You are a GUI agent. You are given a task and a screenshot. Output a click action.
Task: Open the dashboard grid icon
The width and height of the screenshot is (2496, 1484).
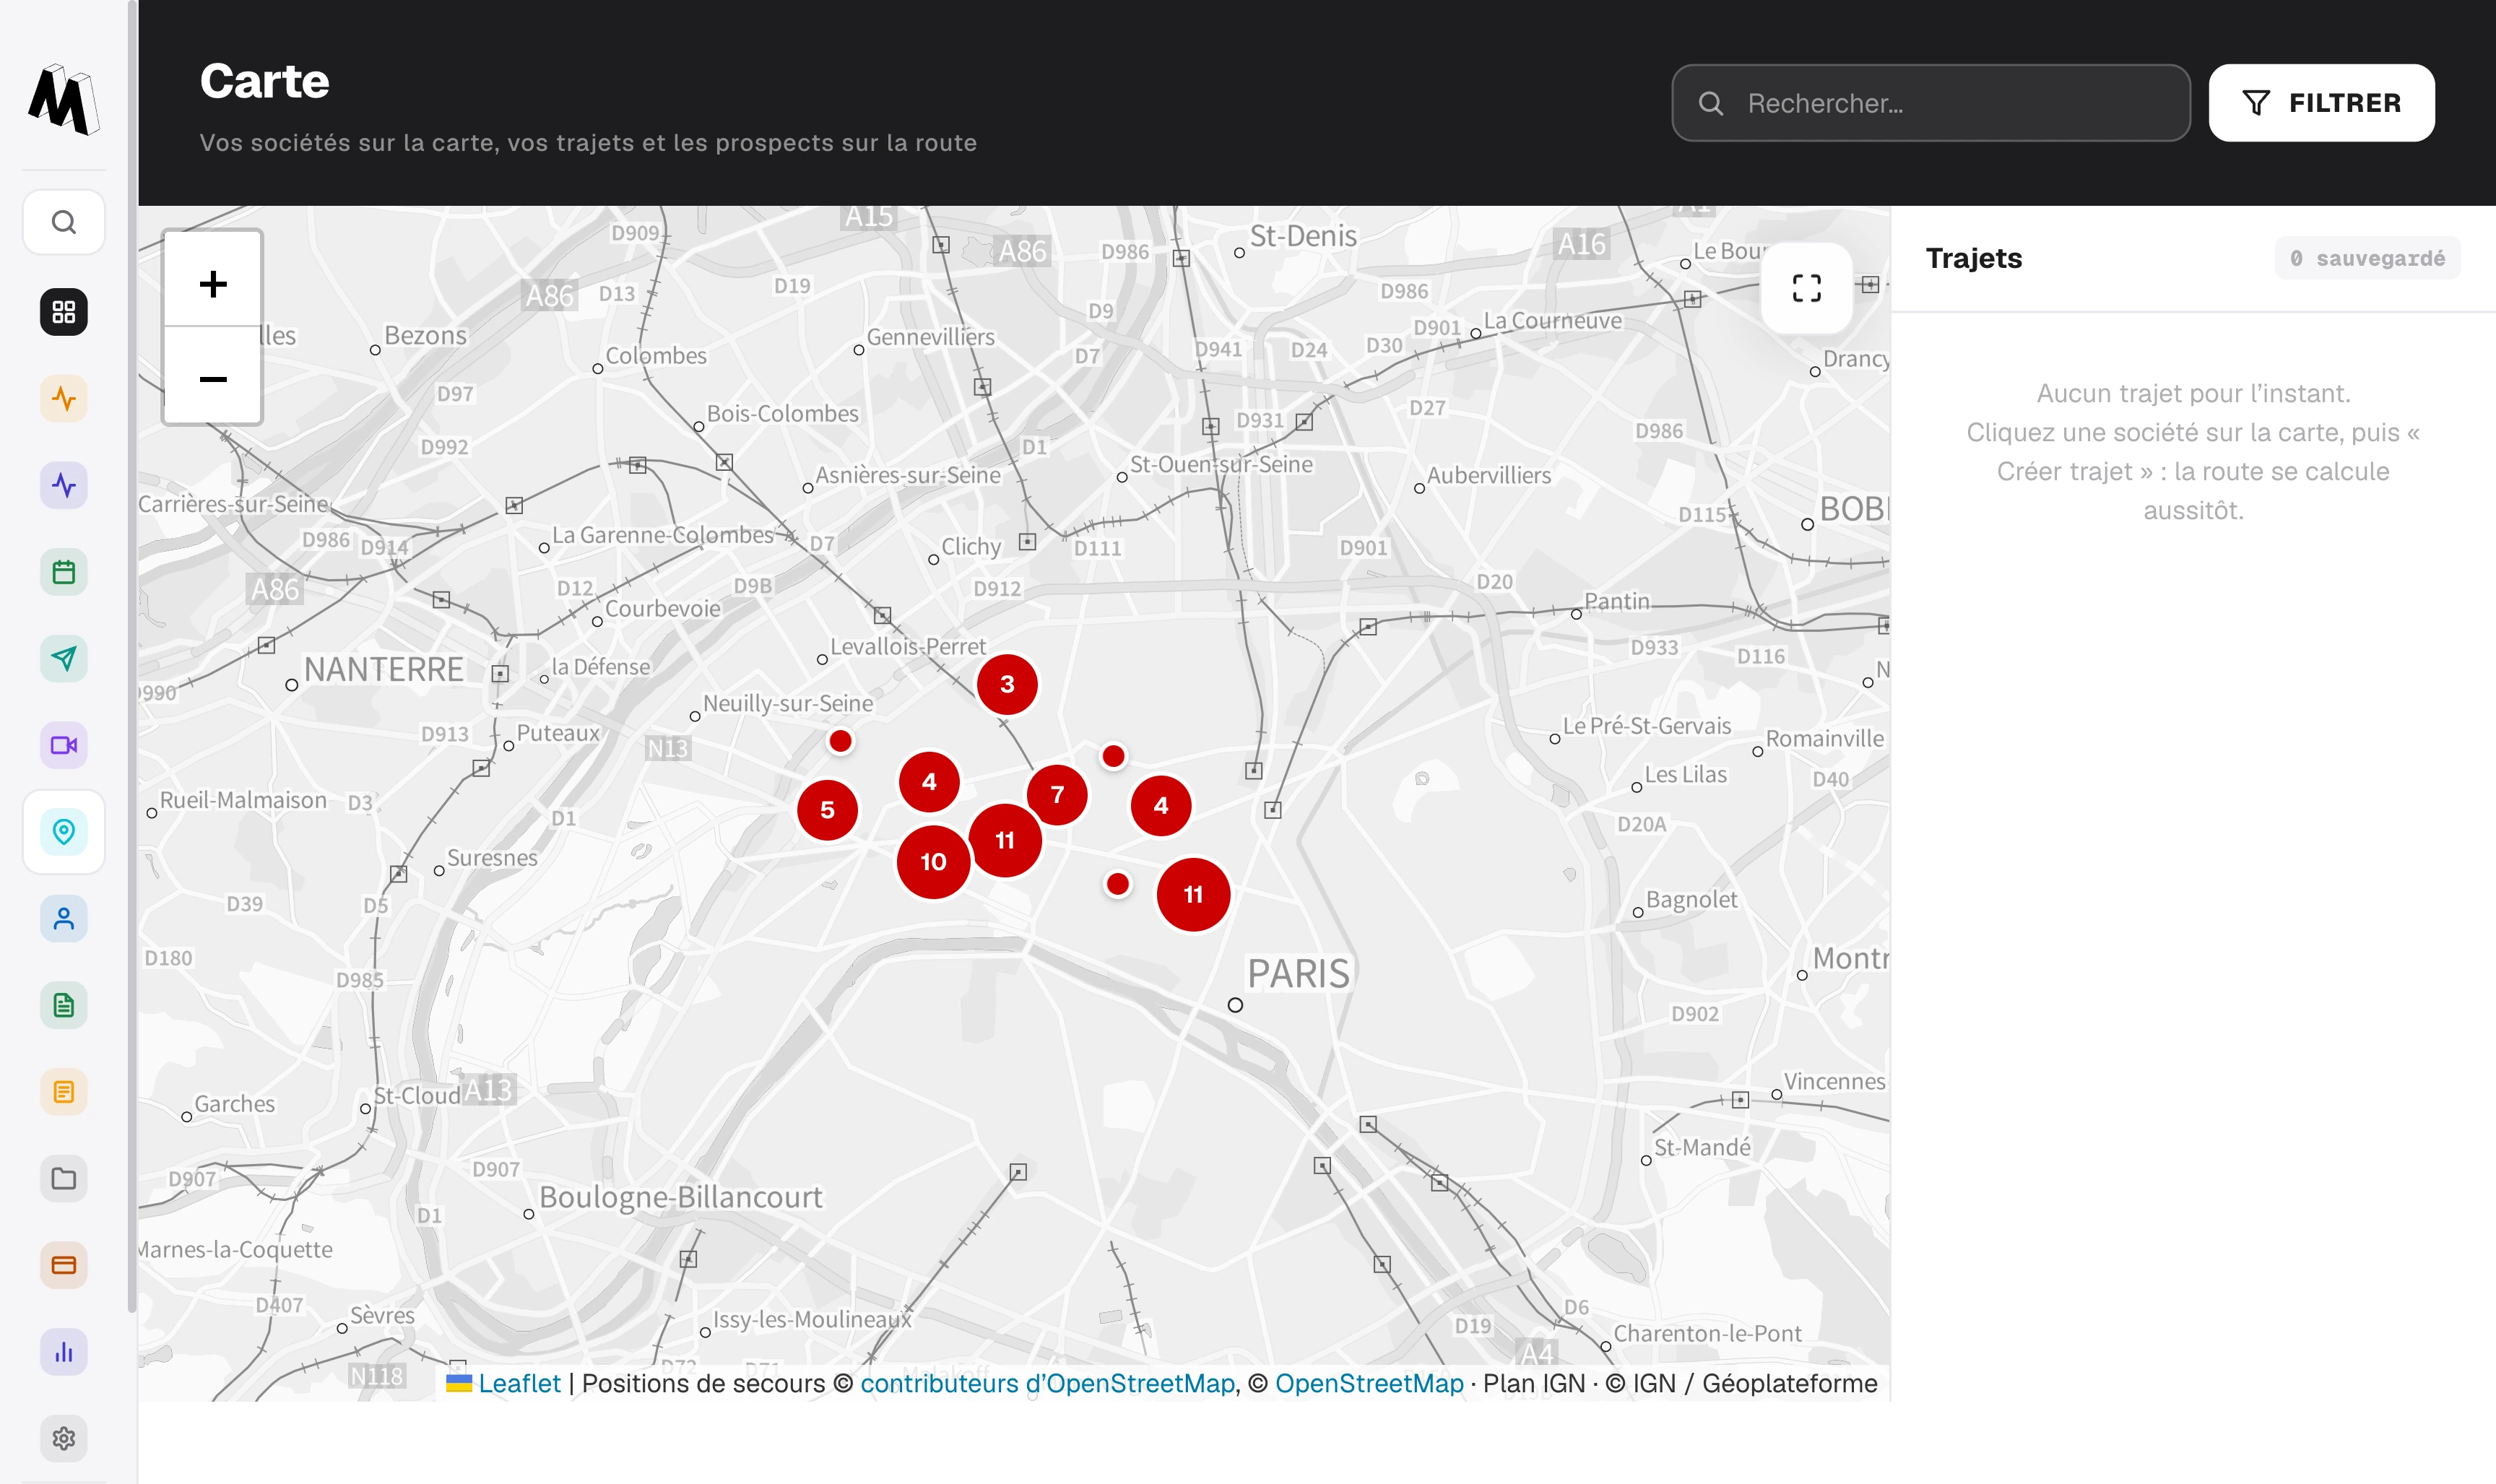[64, 312]
